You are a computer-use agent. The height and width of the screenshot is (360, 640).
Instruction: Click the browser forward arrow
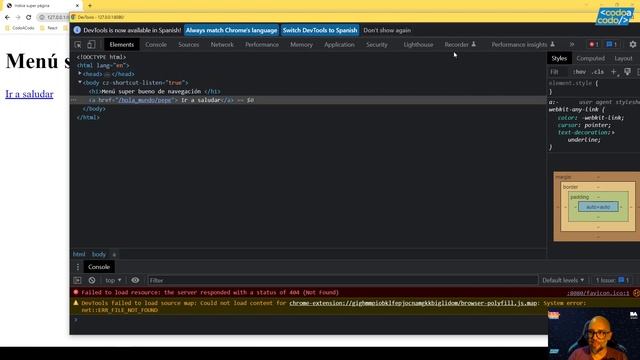pos(18,17)
